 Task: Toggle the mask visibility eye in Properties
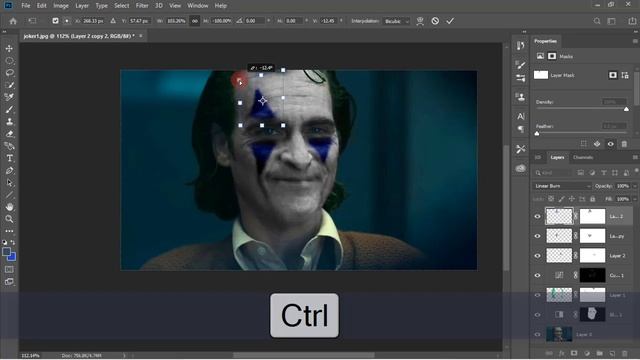pyautogui.click(x=611, y=144)
